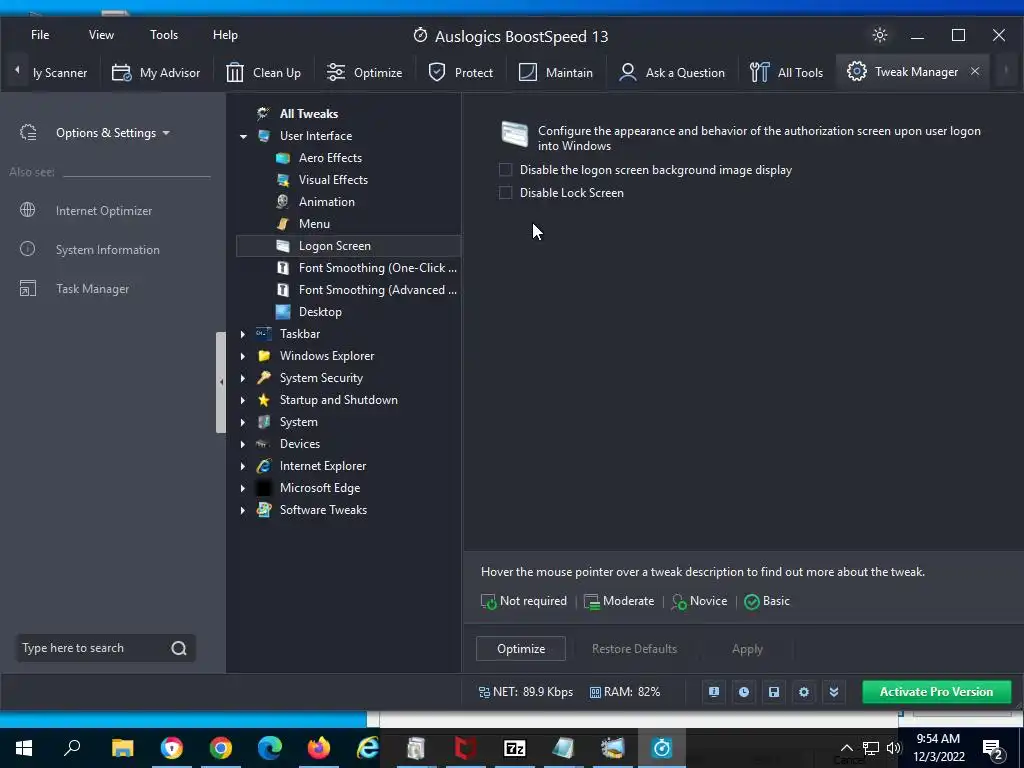
Task: Click the status bar info icon
Action: click(x=714, y=692)
